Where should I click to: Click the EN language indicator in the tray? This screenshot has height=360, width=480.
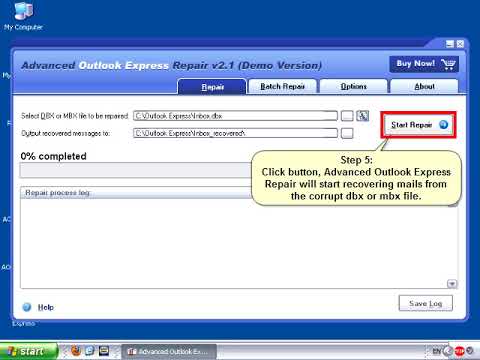click(x=437, y=351)
